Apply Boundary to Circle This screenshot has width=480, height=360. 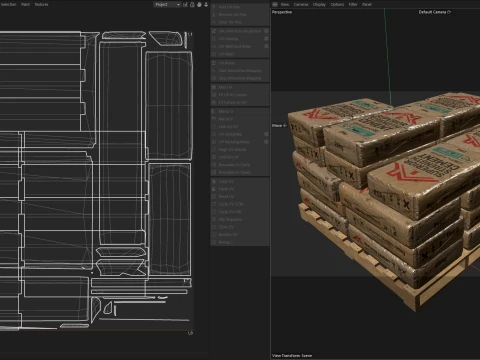tap(240, 165)
